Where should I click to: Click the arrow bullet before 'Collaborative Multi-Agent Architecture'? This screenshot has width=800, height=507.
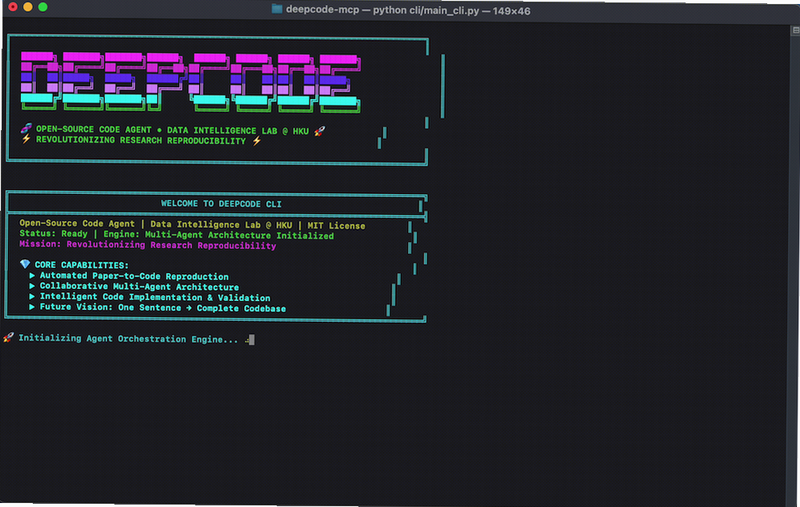pyautogui.click(x=32, y=286)
